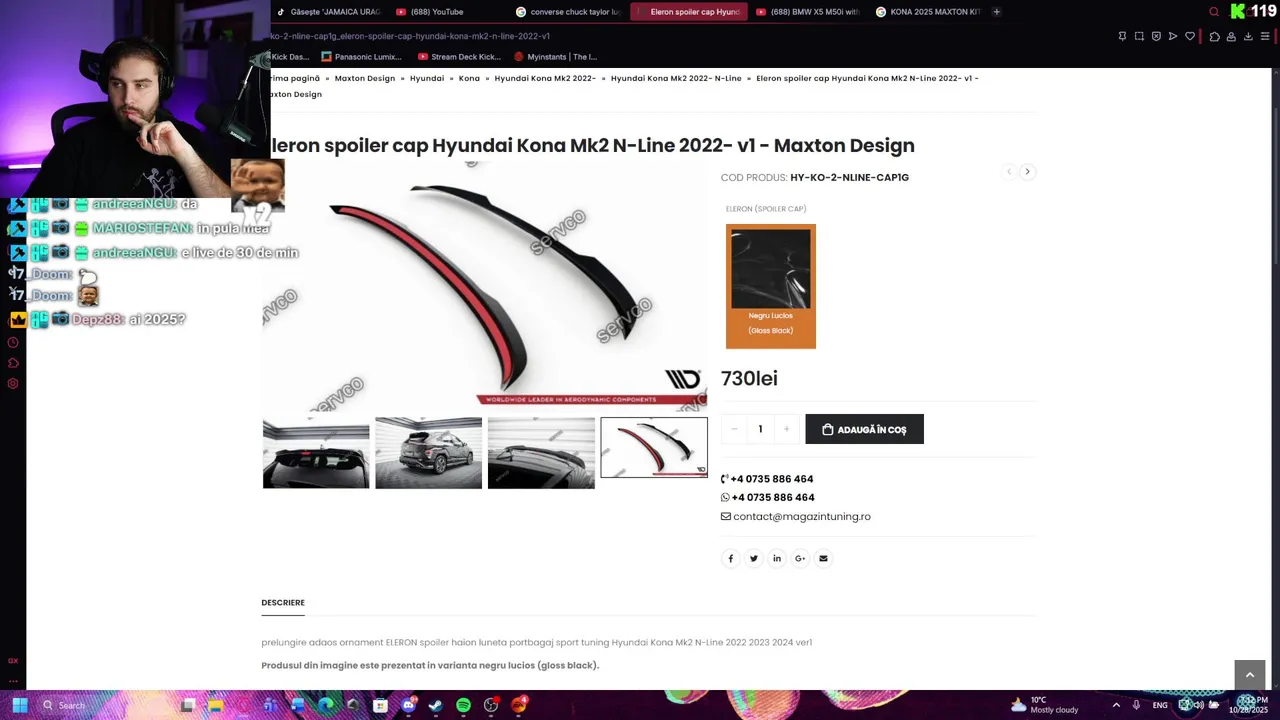Switch to the BMW X5 M50i tab
This screenshot has height=720, width=1280.
pos(808,12)
